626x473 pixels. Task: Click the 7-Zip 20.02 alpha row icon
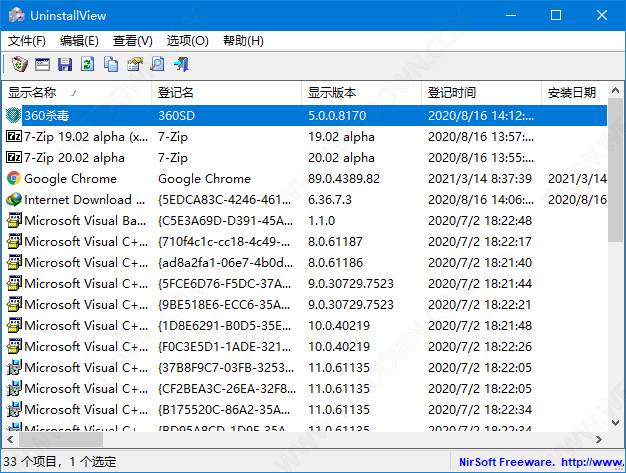[x=14, y=157]
